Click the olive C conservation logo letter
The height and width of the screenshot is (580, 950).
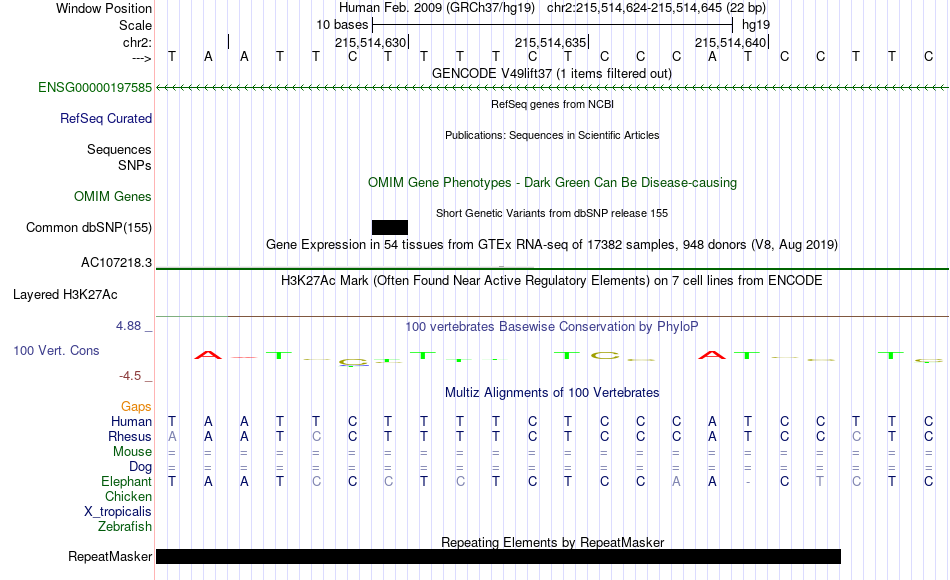click(x=605, y=356)
